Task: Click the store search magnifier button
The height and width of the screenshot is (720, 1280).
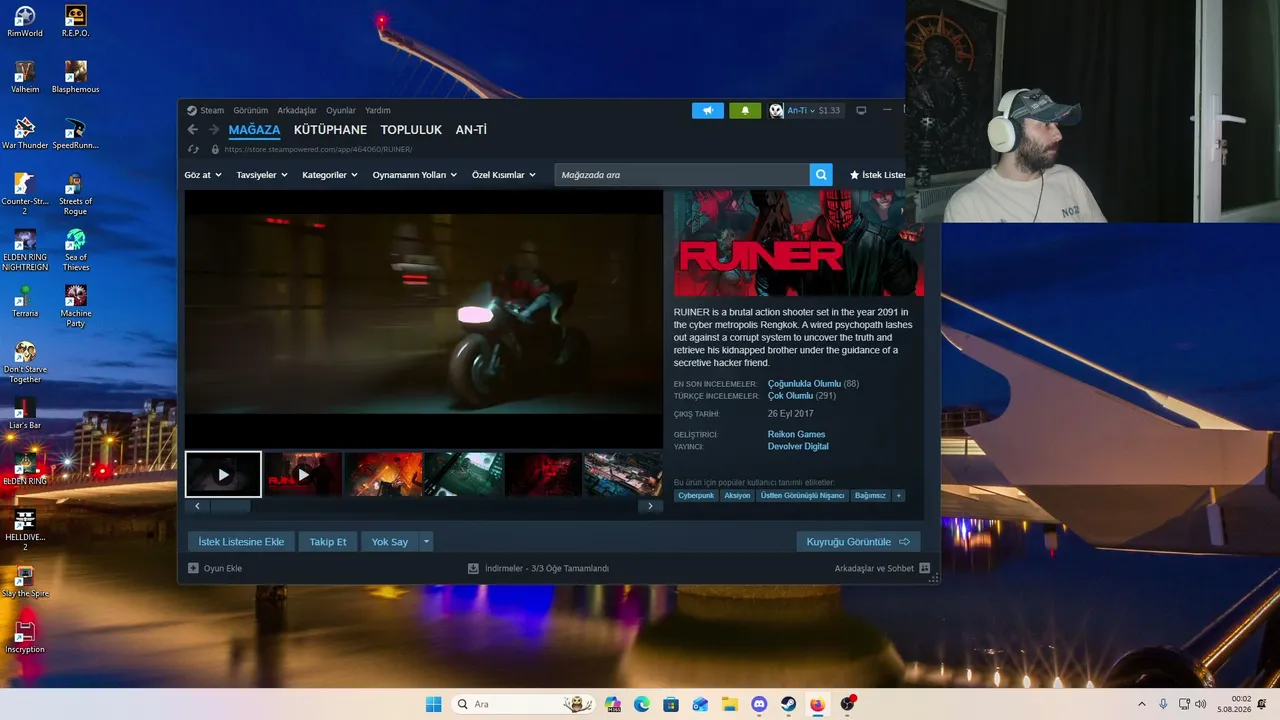Action: click(821, 175)
